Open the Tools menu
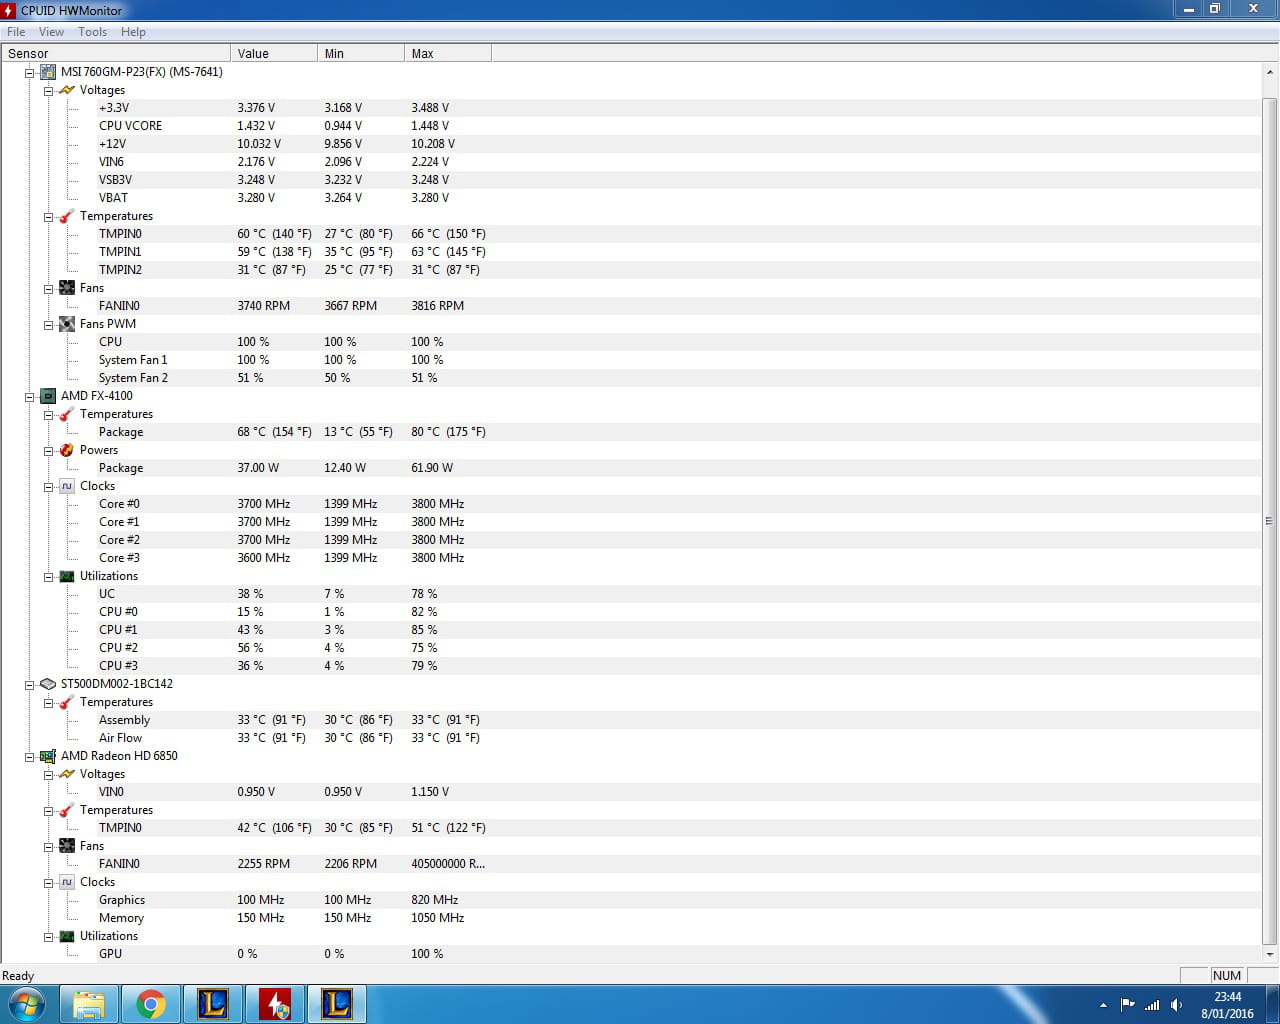This screenshot has height=1024, width=1280. click(x=93, y=32)
